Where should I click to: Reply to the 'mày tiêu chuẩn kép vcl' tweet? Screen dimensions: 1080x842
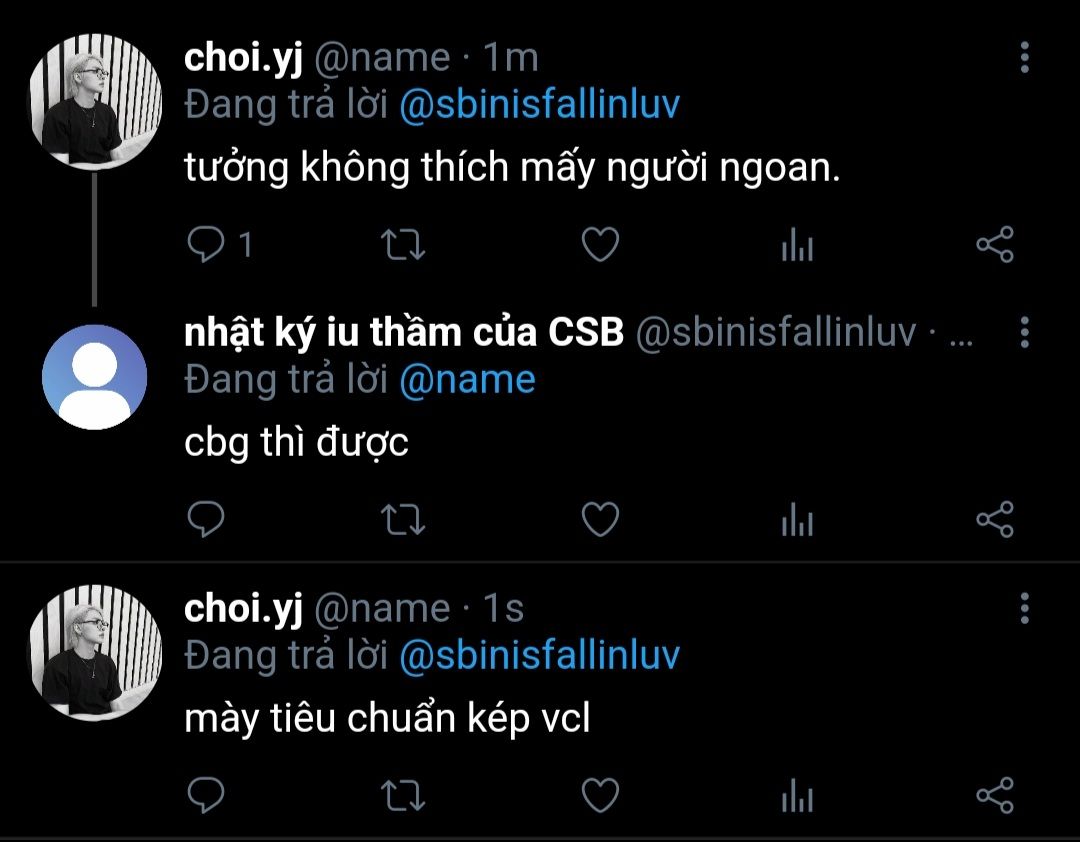coord(206,795)
